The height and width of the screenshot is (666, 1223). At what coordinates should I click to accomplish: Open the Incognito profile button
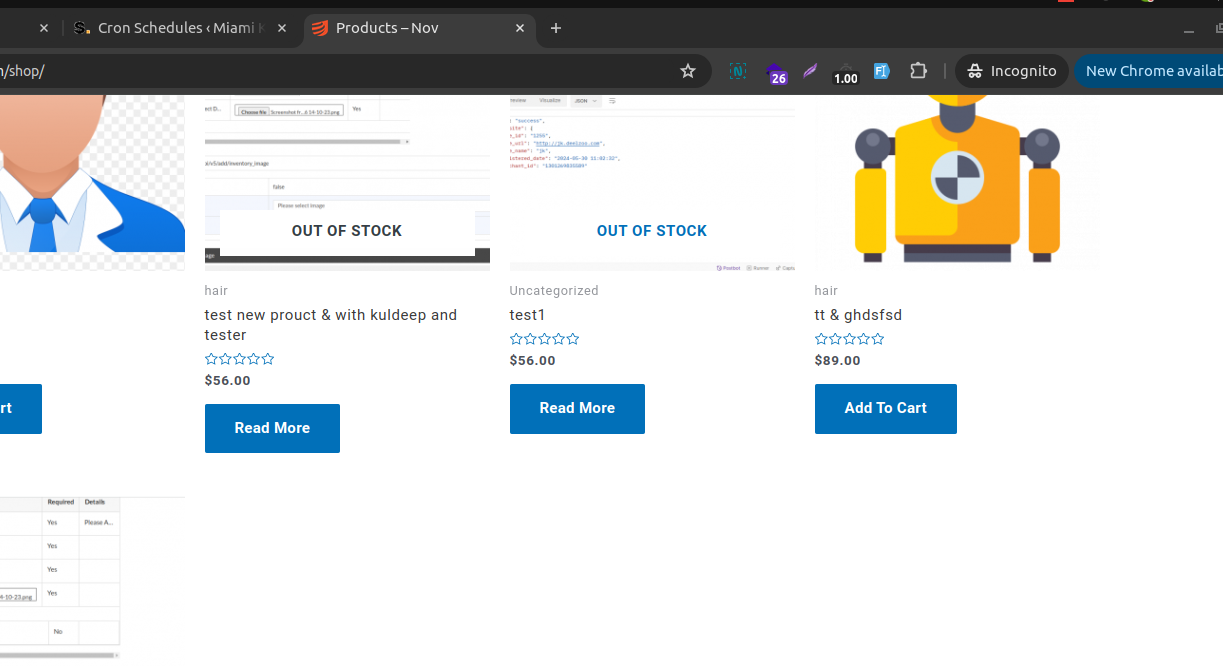point(1011,71)
